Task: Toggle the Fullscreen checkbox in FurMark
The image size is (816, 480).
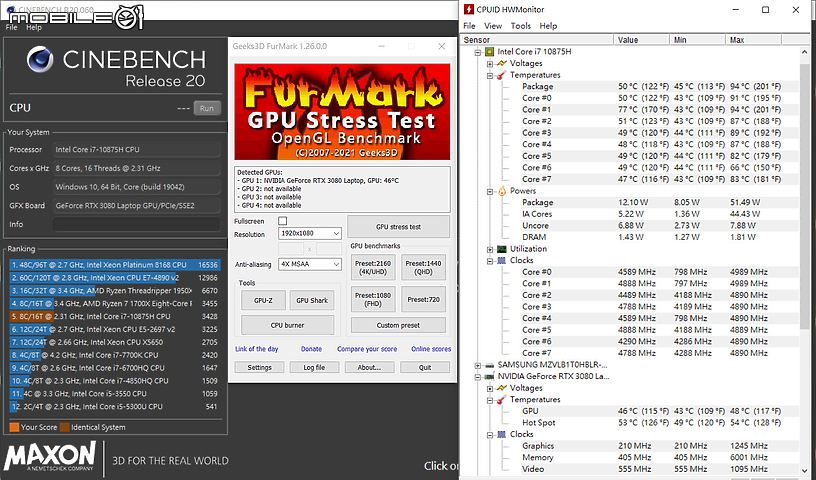Action: pyautogui.click(x=283, y=221)
